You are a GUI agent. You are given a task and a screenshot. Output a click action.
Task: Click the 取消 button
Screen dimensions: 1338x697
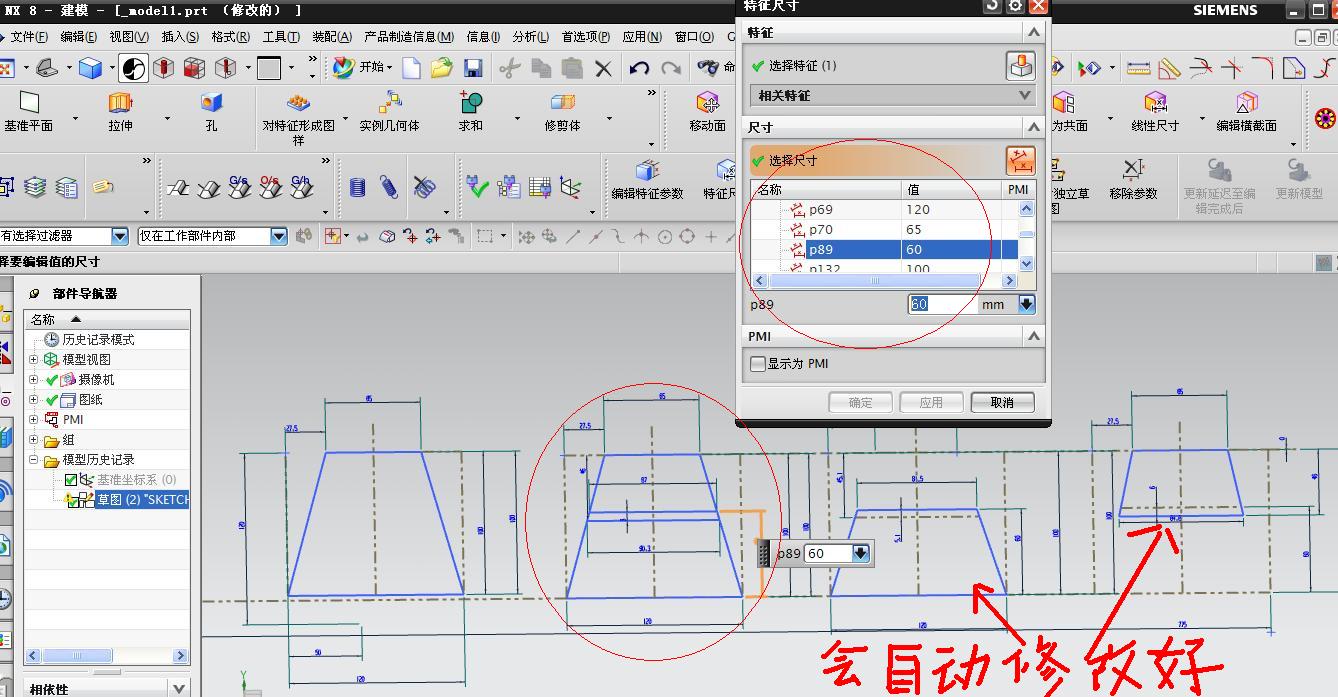tap(1002, 402)
